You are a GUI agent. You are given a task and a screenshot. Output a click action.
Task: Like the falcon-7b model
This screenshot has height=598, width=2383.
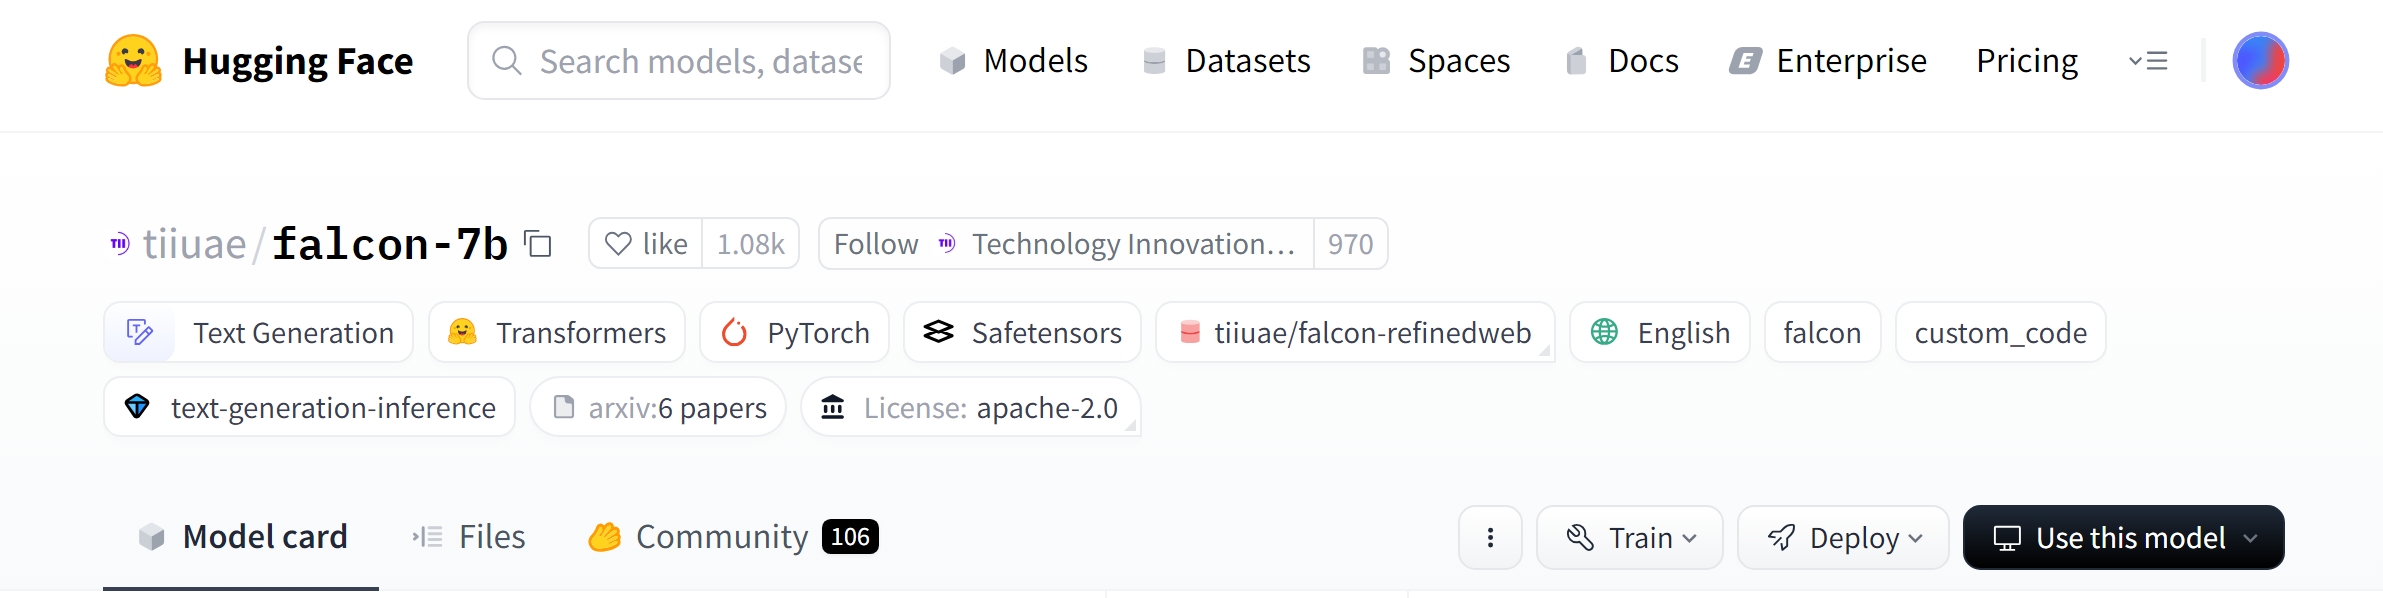coord(645,244)
